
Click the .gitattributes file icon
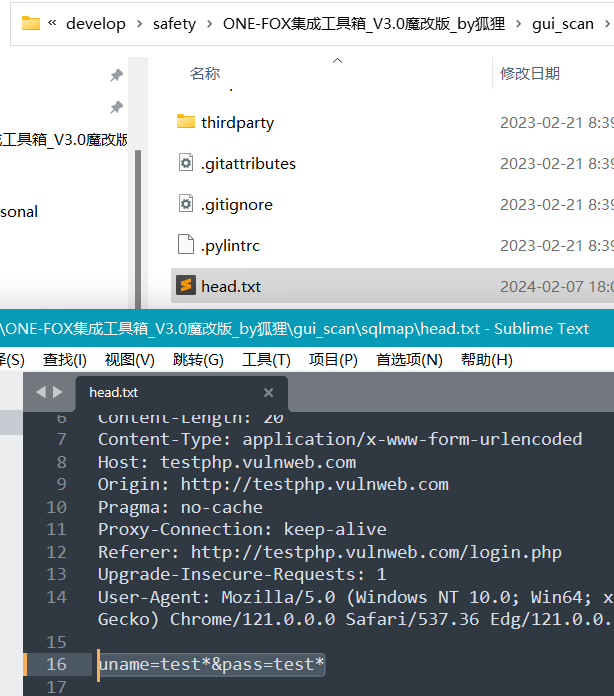pos(186,162)
